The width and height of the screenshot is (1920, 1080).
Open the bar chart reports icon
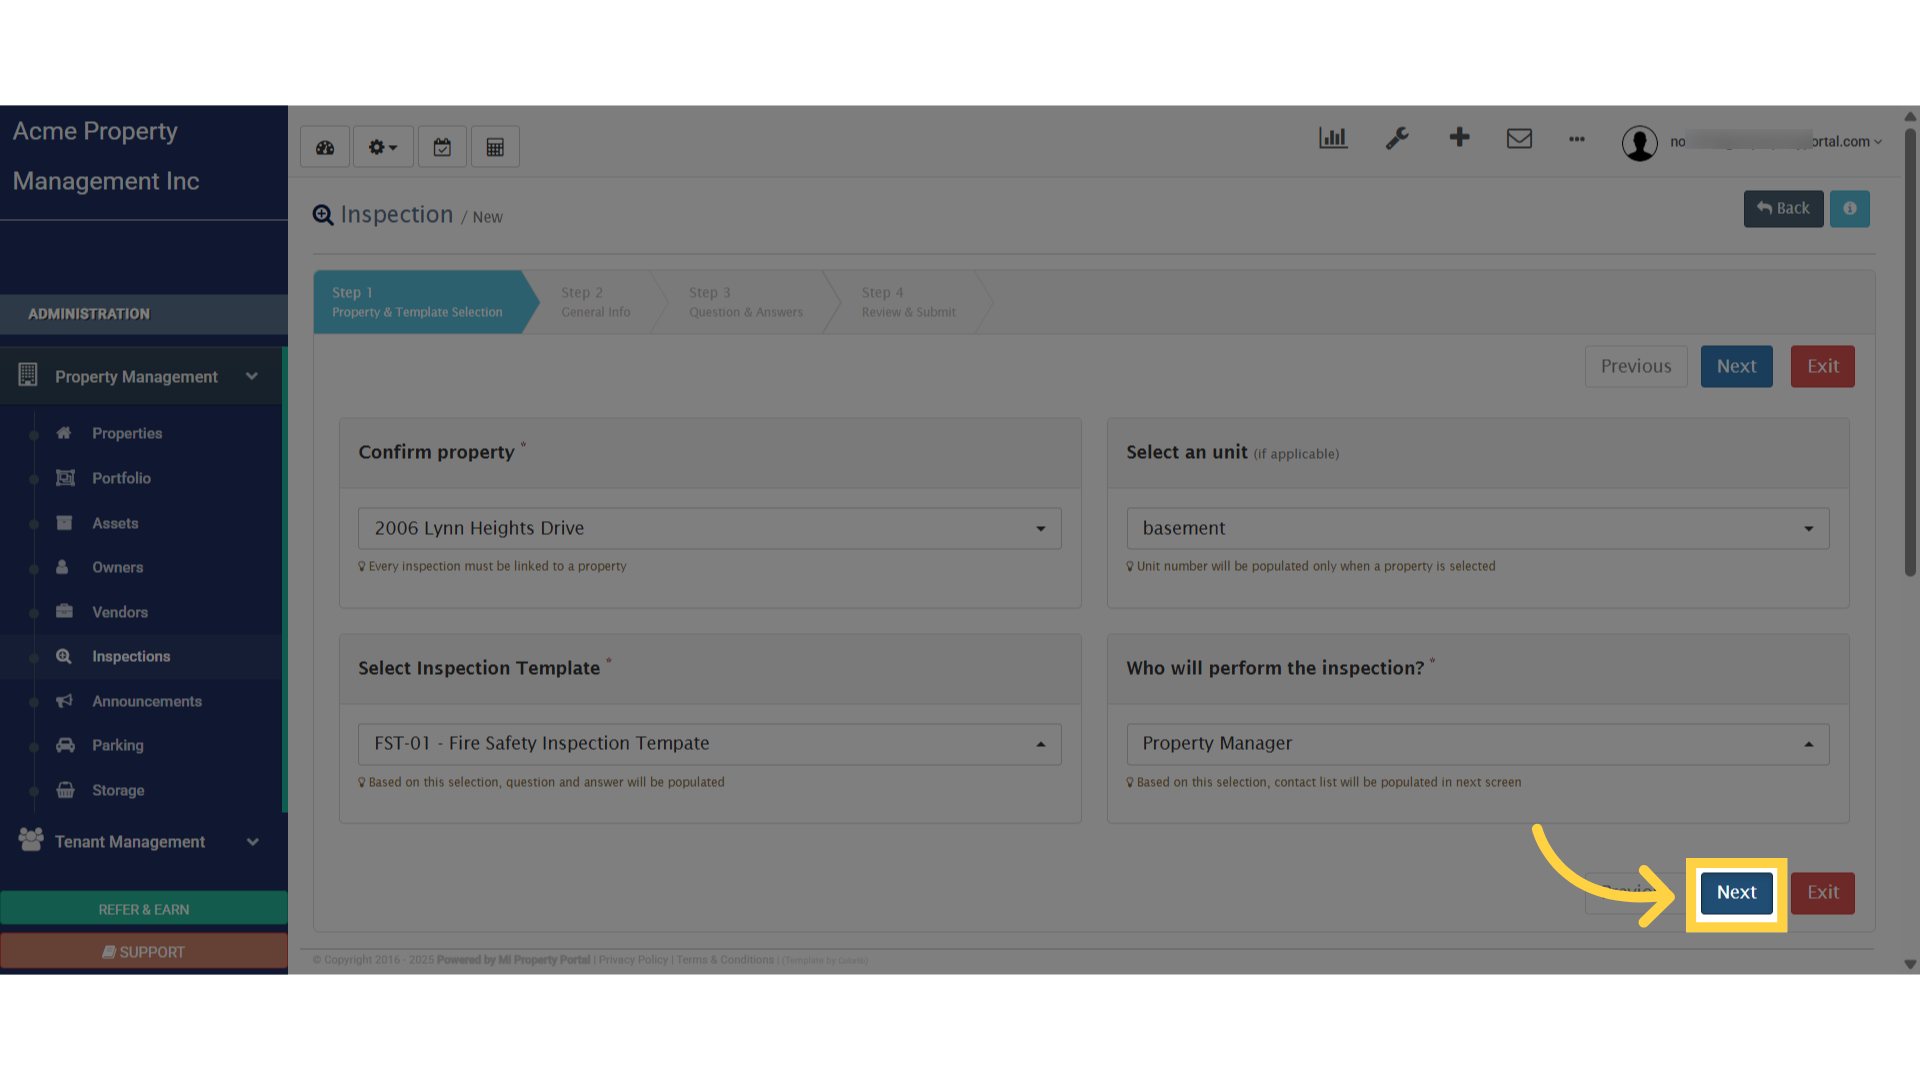tap(1333, 138)
